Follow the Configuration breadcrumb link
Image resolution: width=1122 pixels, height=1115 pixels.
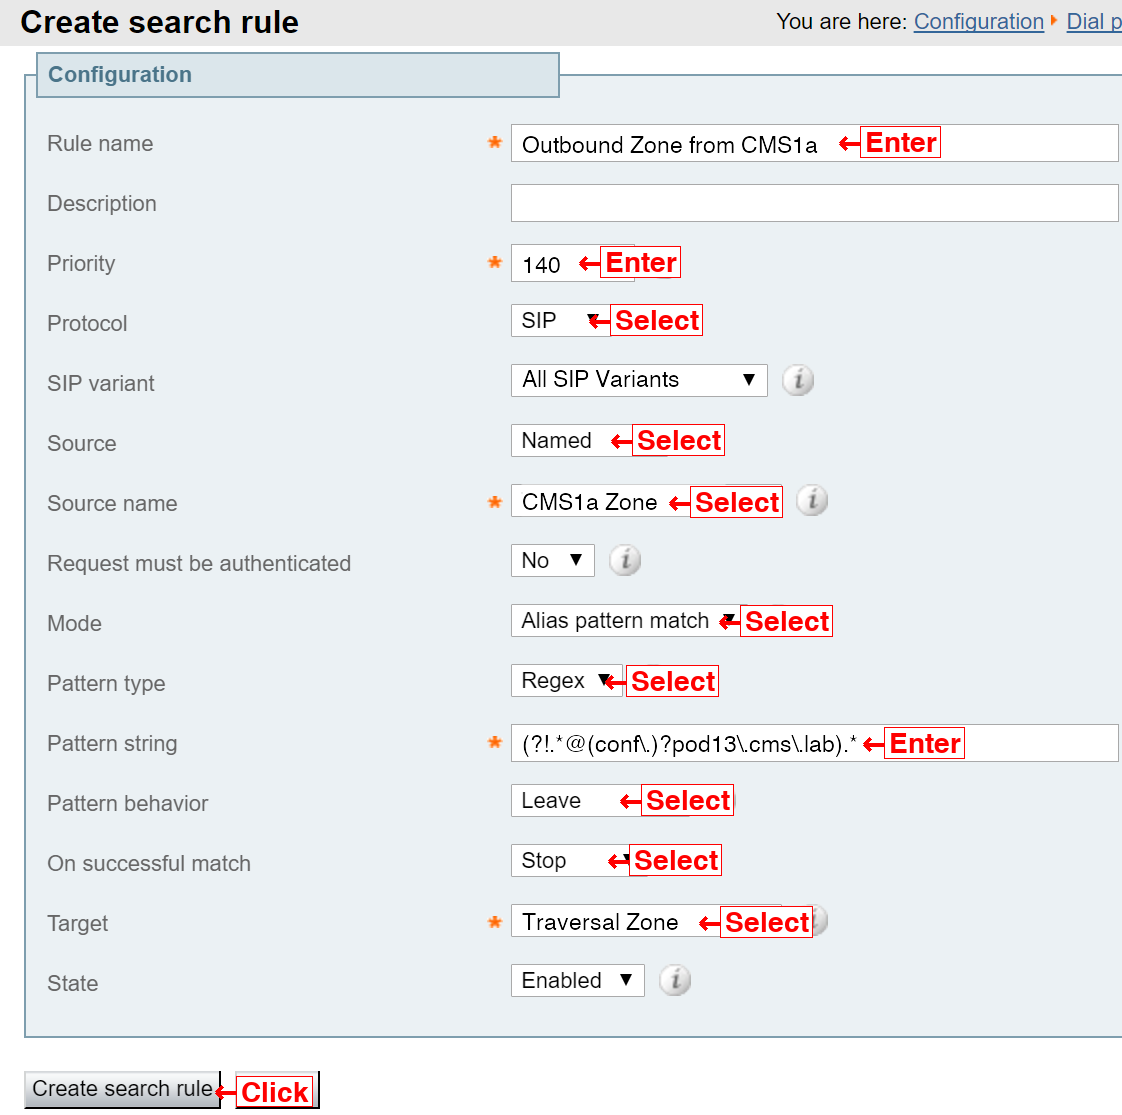[978, 21]
